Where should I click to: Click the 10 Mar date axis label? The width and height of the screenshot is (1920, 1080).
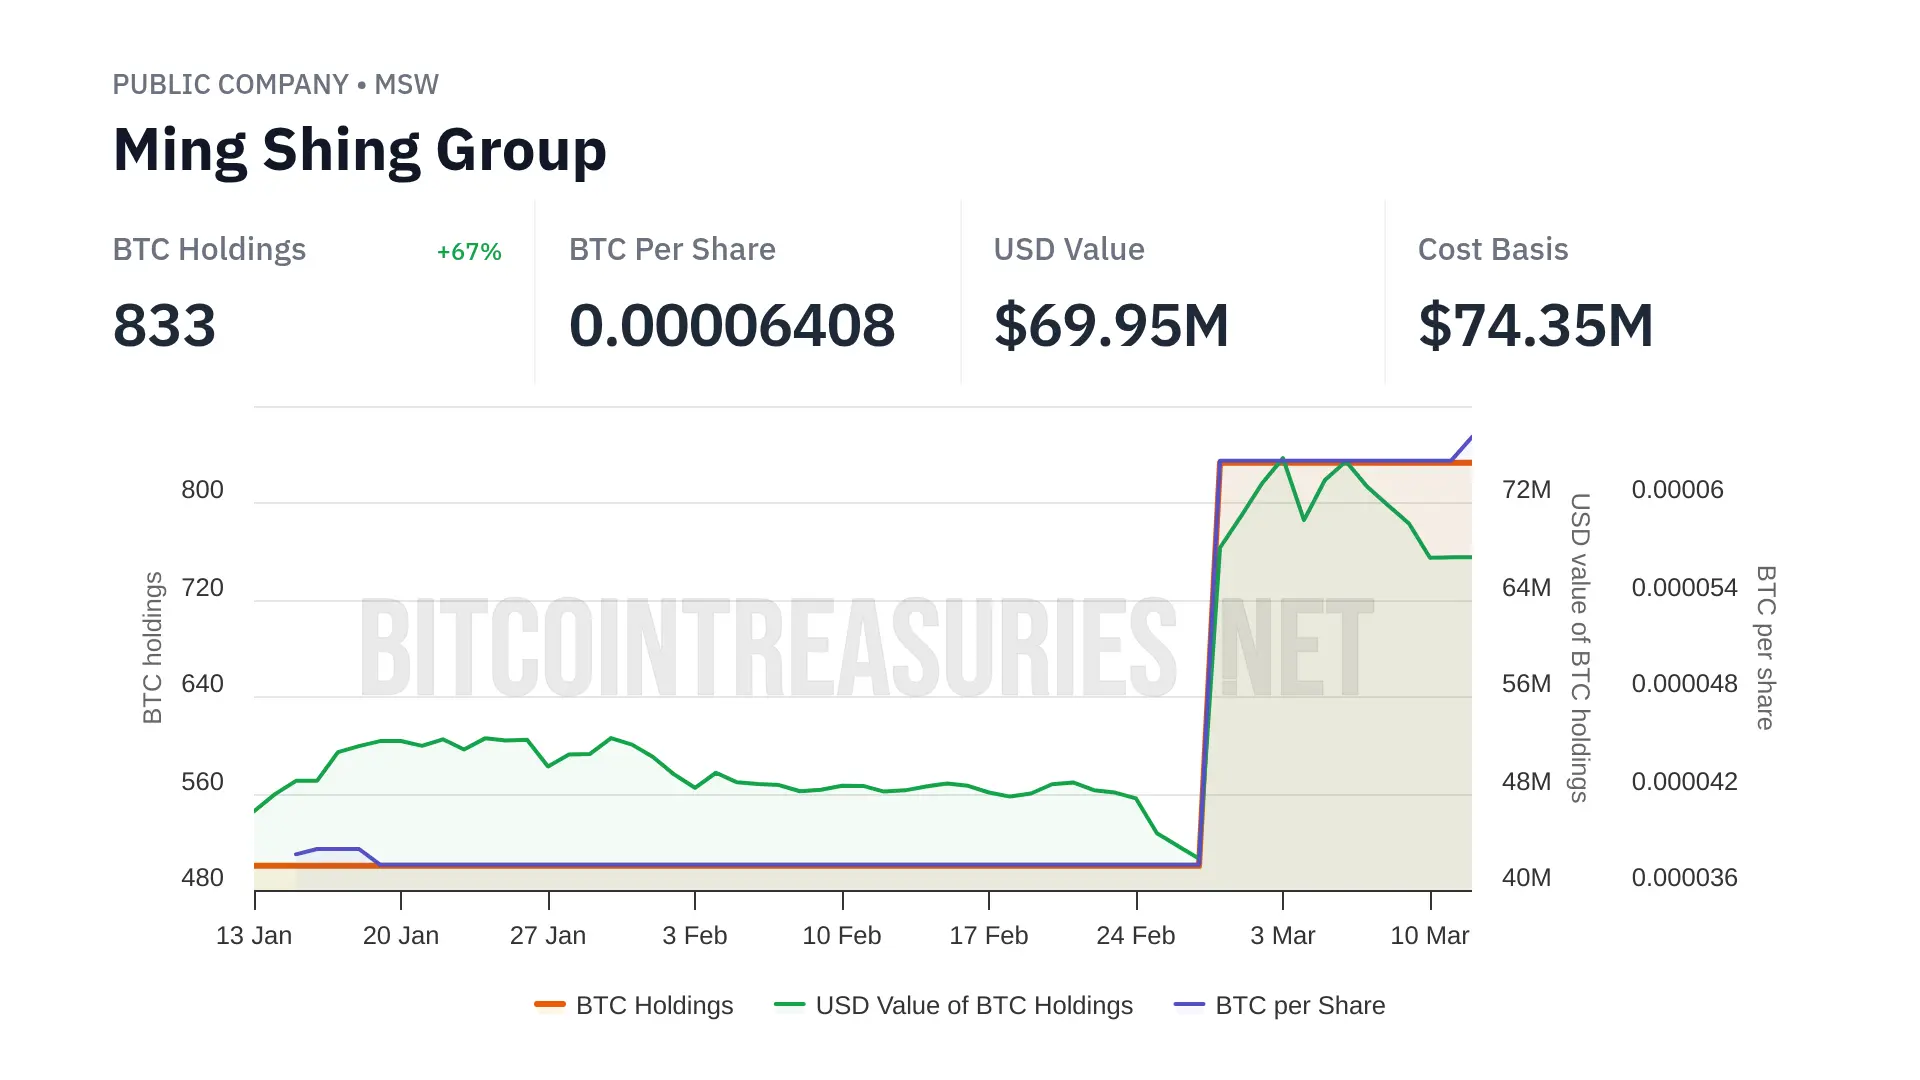(1430, 935)
